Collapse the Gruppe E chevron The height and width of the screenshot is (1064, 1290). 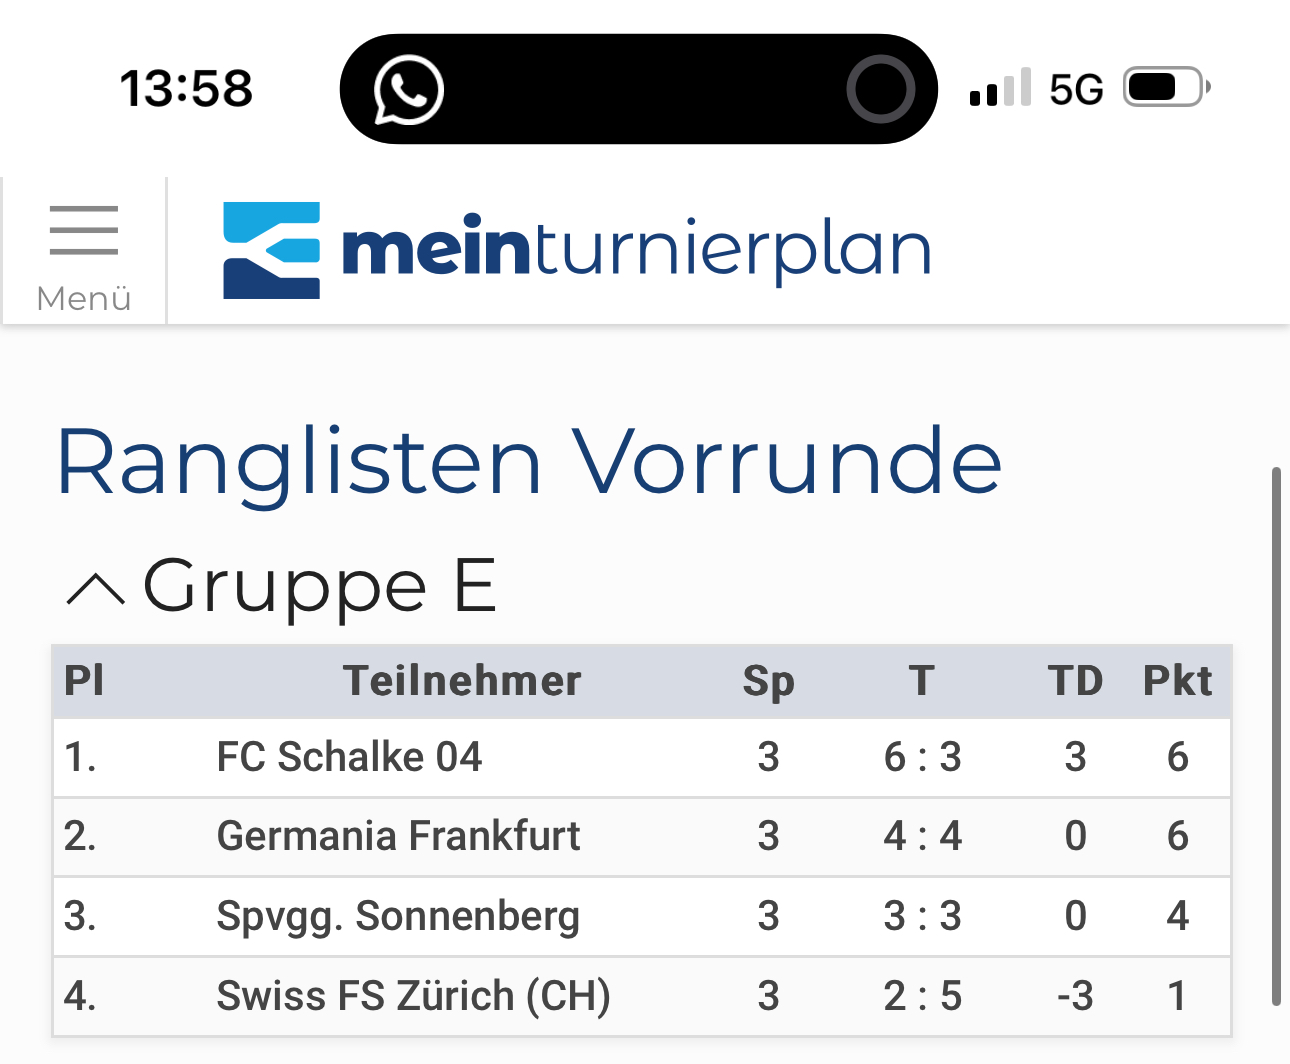pos(95,590)
